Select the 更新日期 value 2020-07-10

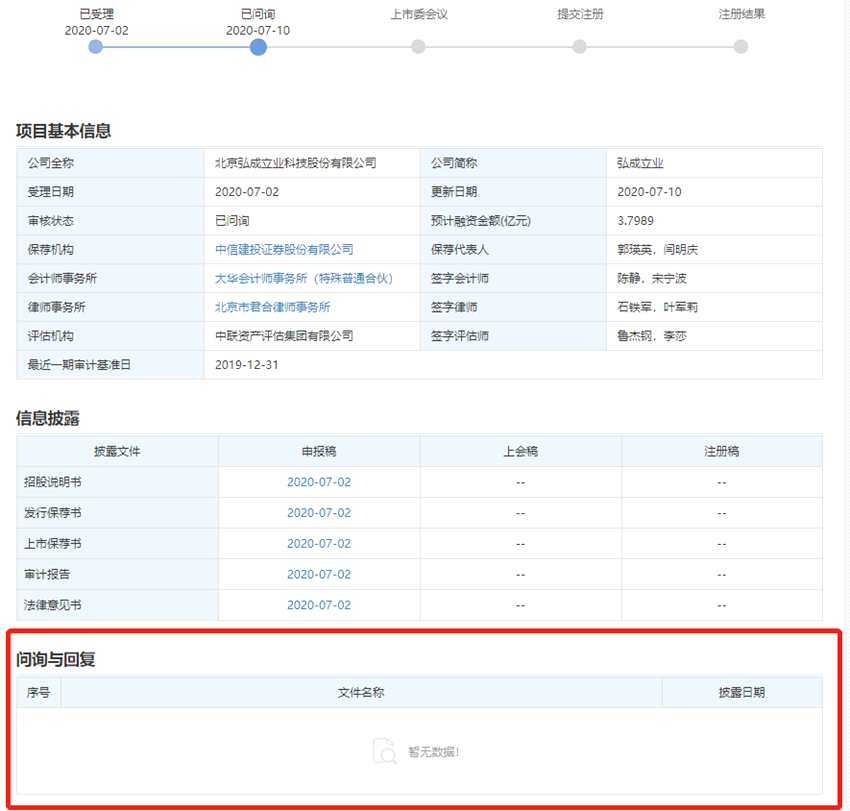pos(649,192)
